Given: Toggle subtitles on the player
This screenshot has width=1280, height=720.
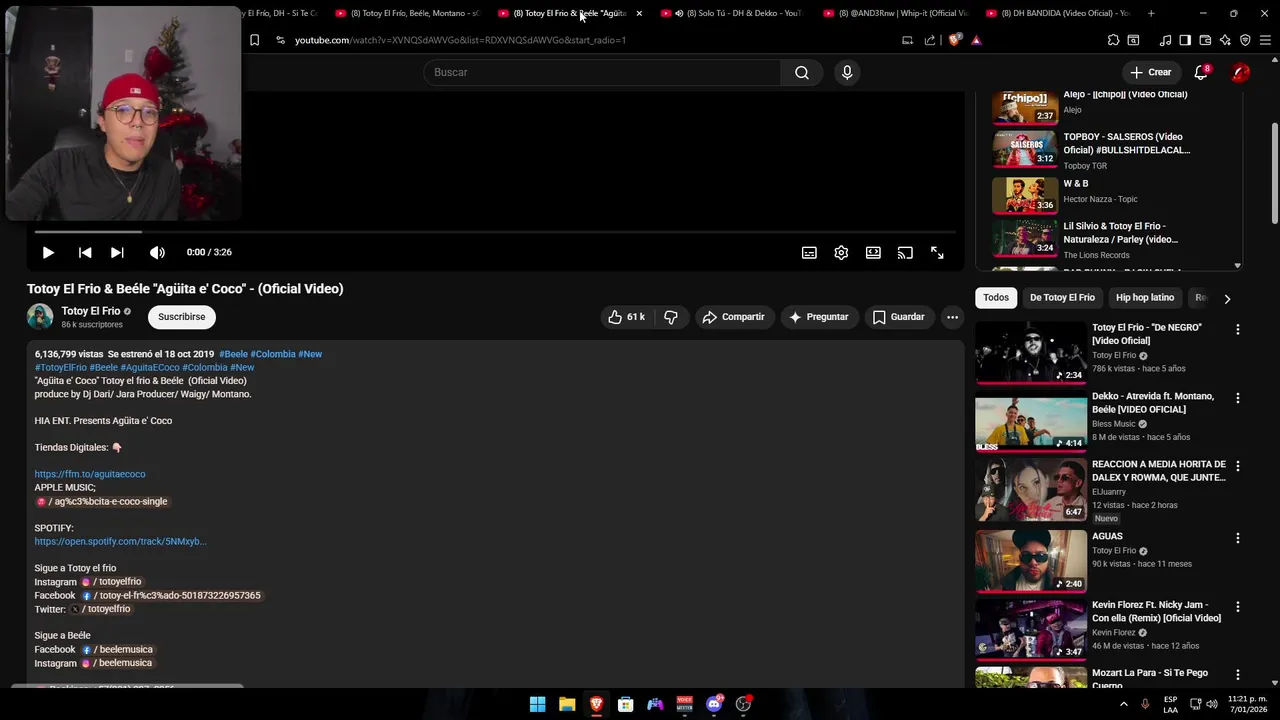Looking at the screenshot, I should [x=809, y=253].
